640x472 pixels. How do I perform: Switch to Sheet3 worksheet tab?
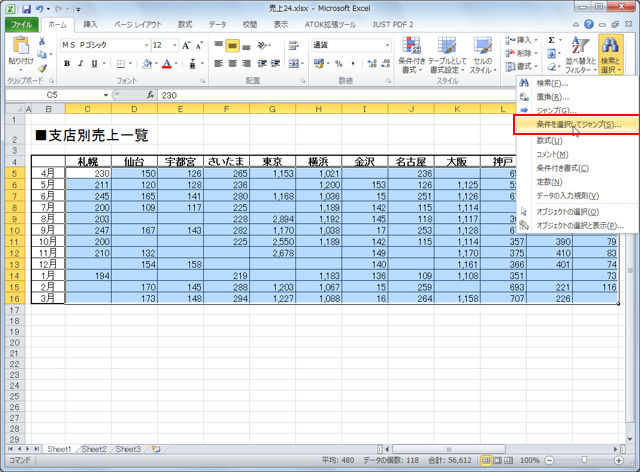coord(128,449)
